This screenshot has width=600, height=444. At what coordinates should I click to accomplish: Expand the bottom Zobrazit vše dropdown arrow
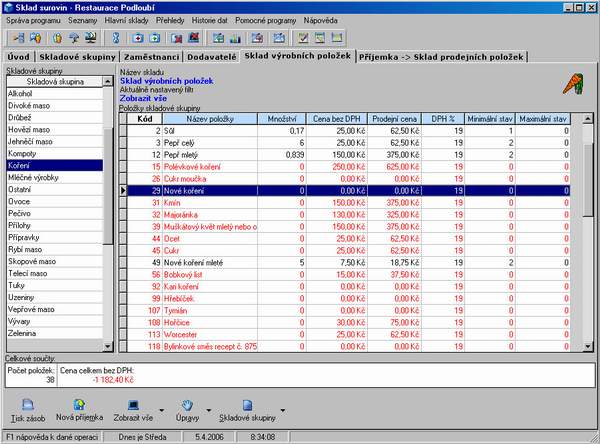point(161,409)
